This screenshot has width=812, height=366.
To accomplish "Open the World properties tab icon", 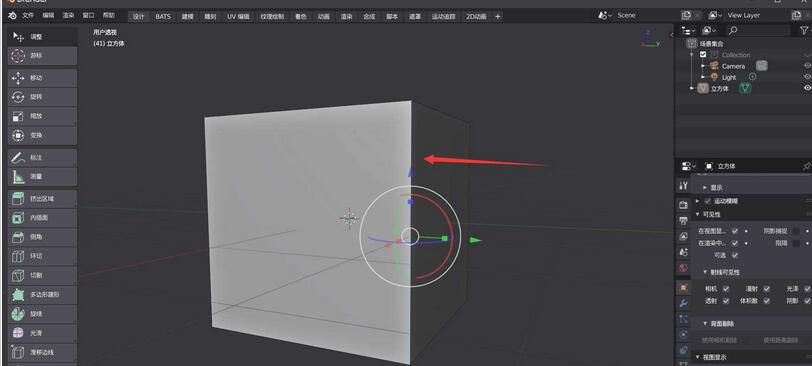I will click(x=683, y=268).
